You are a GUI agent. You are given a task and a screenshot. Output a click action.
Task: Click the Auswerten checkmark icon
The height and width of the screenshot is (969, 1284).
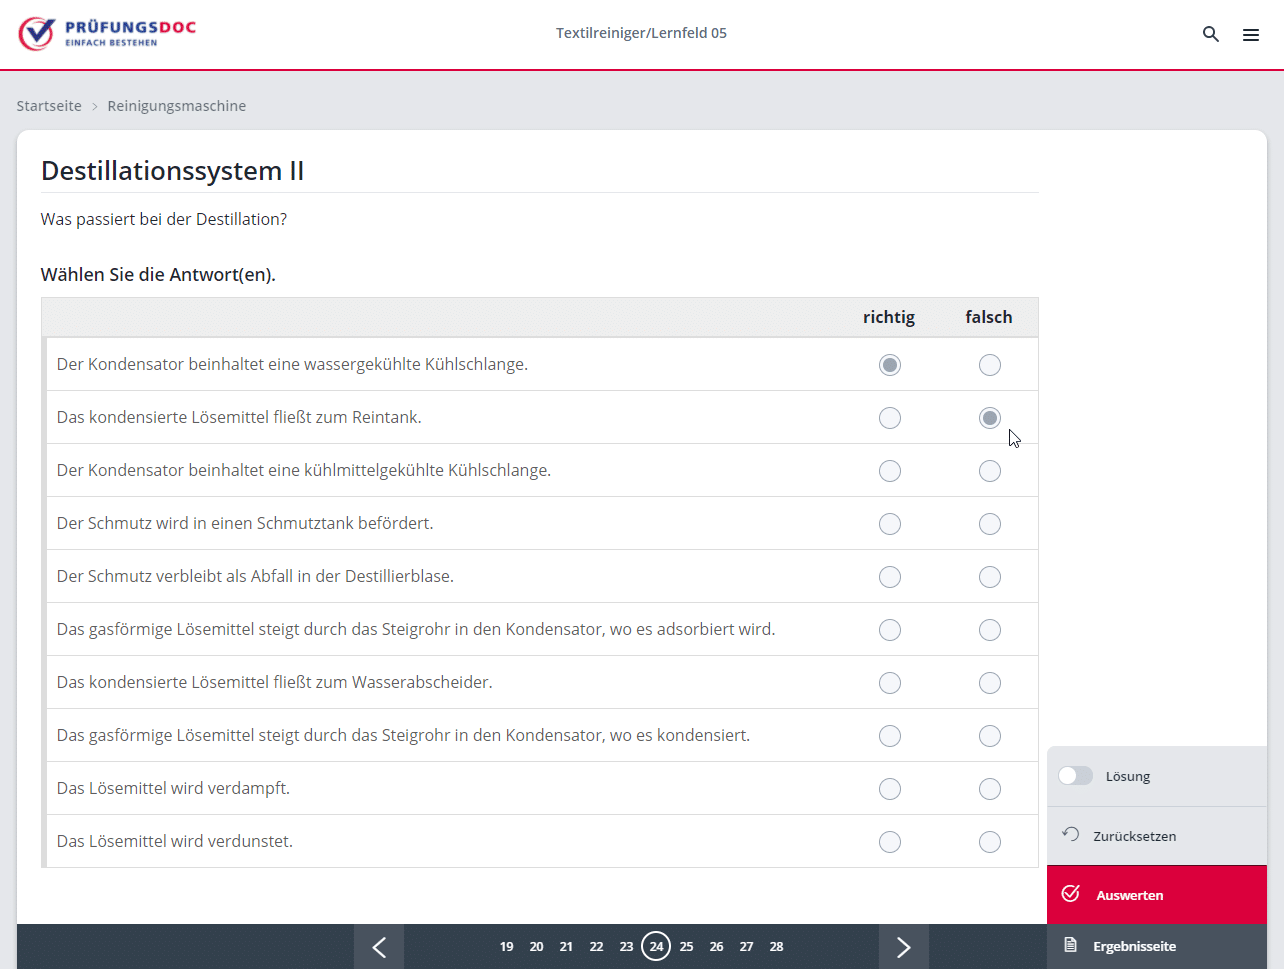tap(1070, 894)
